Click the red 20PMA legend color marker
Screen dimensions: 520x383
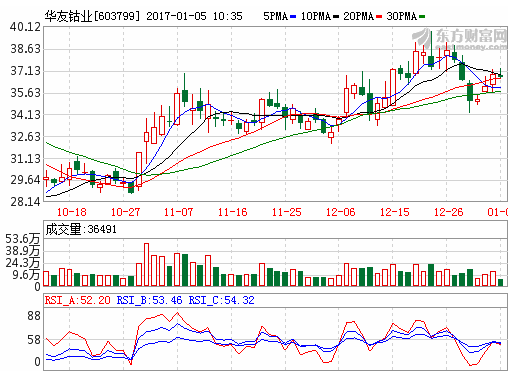379,16
